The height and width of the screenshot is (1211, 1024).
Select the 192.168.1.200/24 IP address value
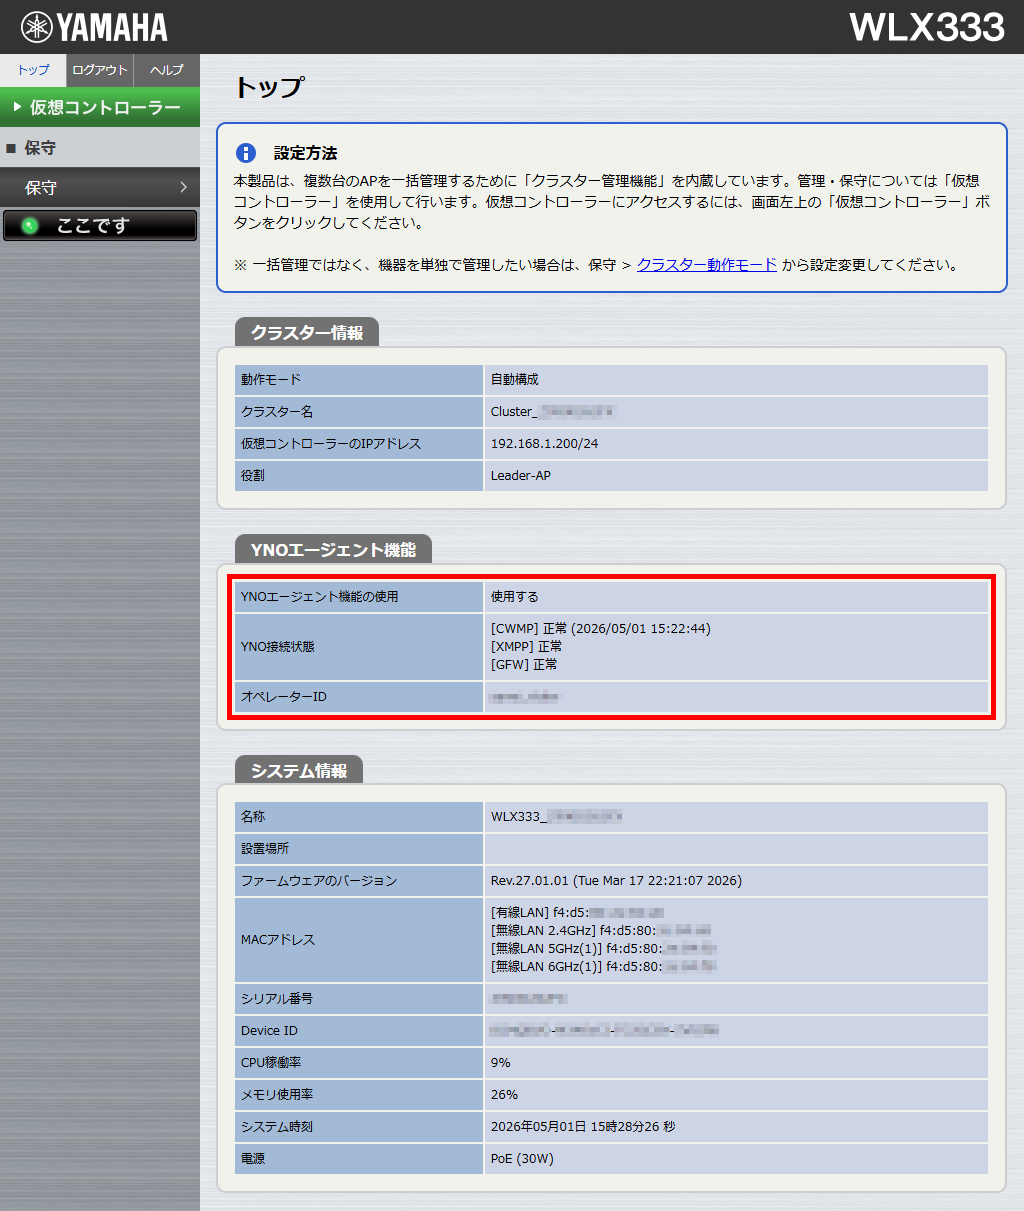545,444
